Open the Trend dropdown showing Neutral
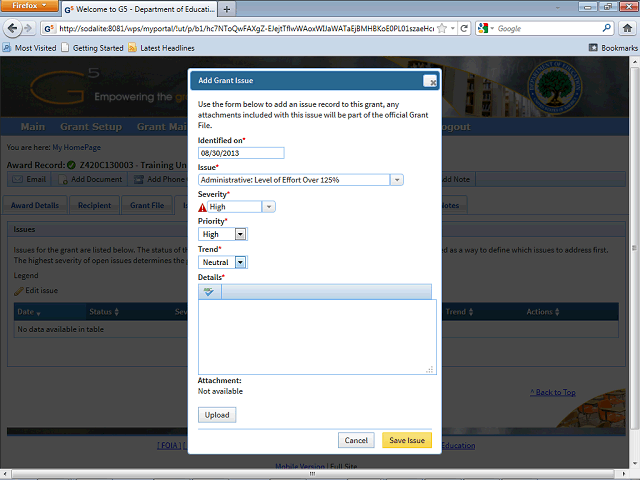This screenshot has width=640, height=480. pyautogui.click(x=240, y=262)
